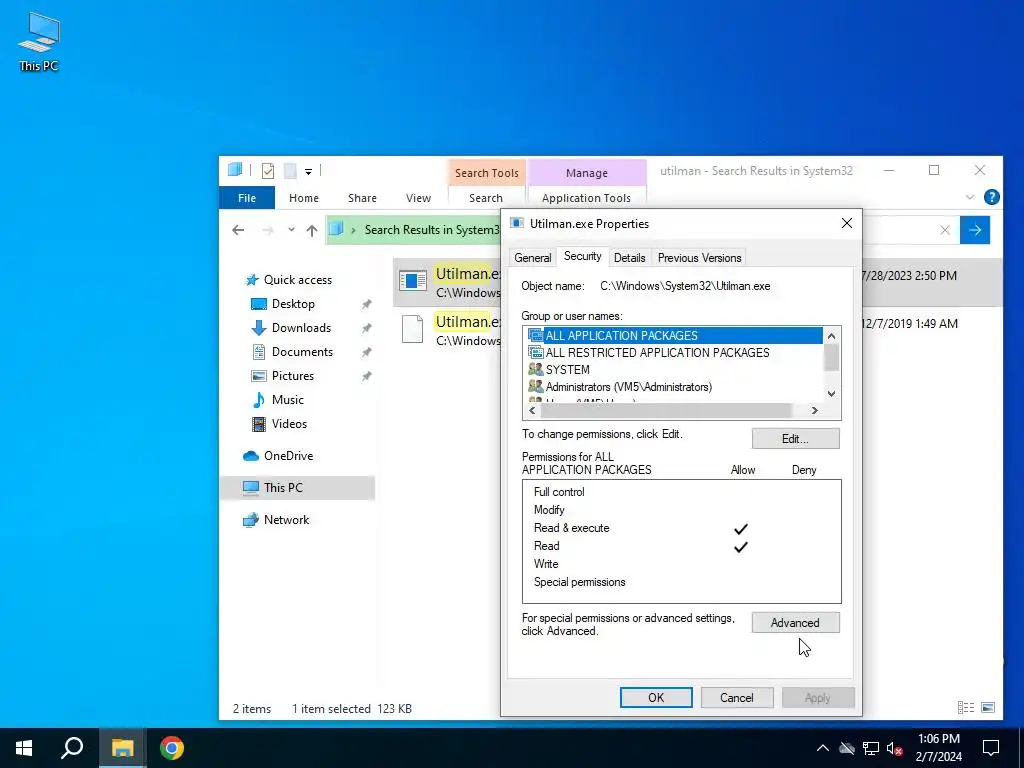Image resolution: width=1024 pixels, height=768 pixels.
Task: Switch to the View ribbon tab
Action: point(418,198)
